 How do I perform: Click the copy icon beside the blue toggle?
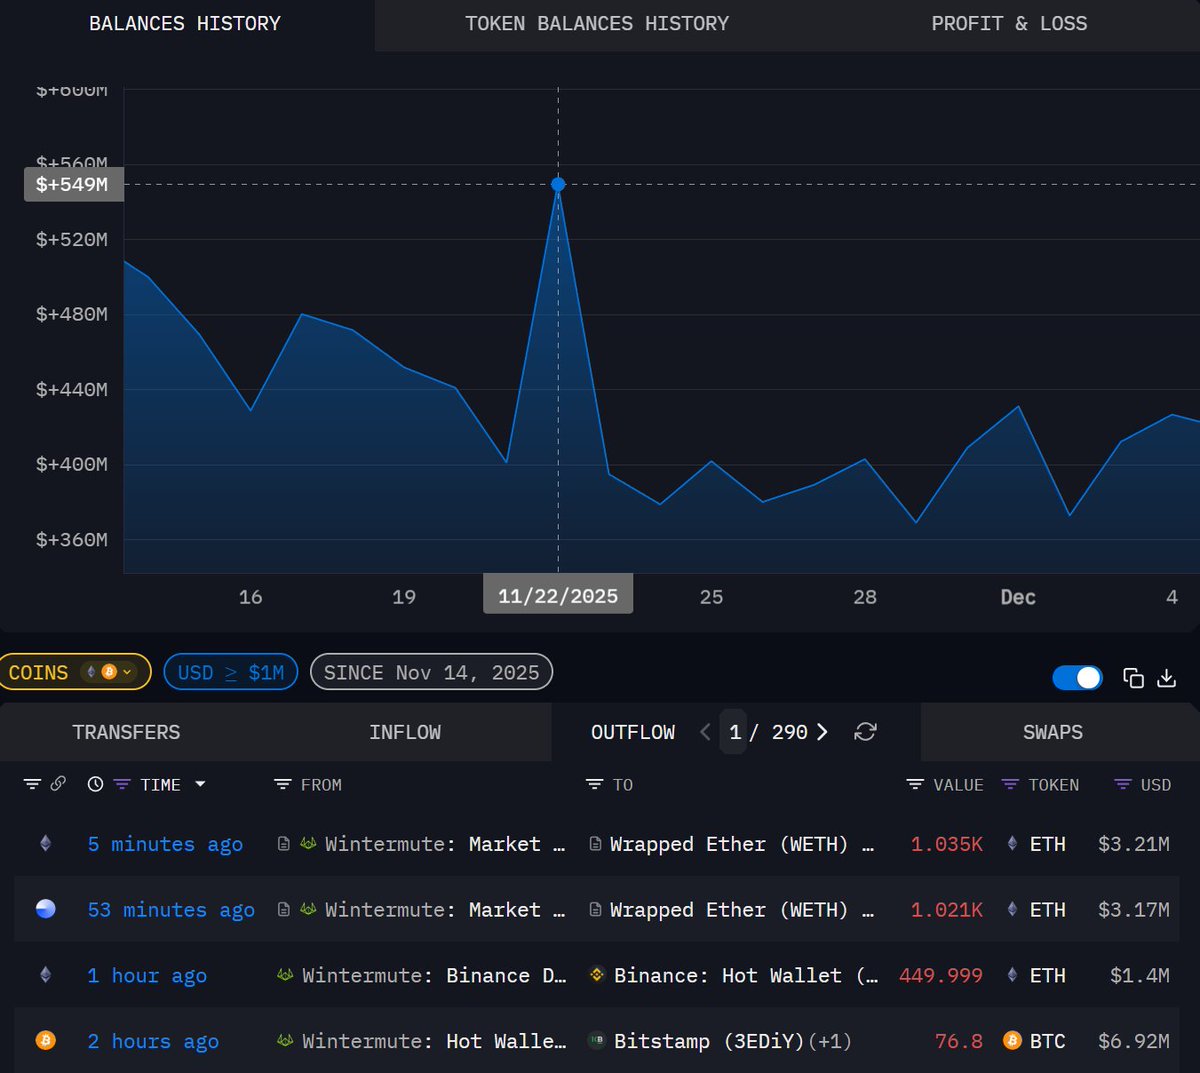point(1134,678)
